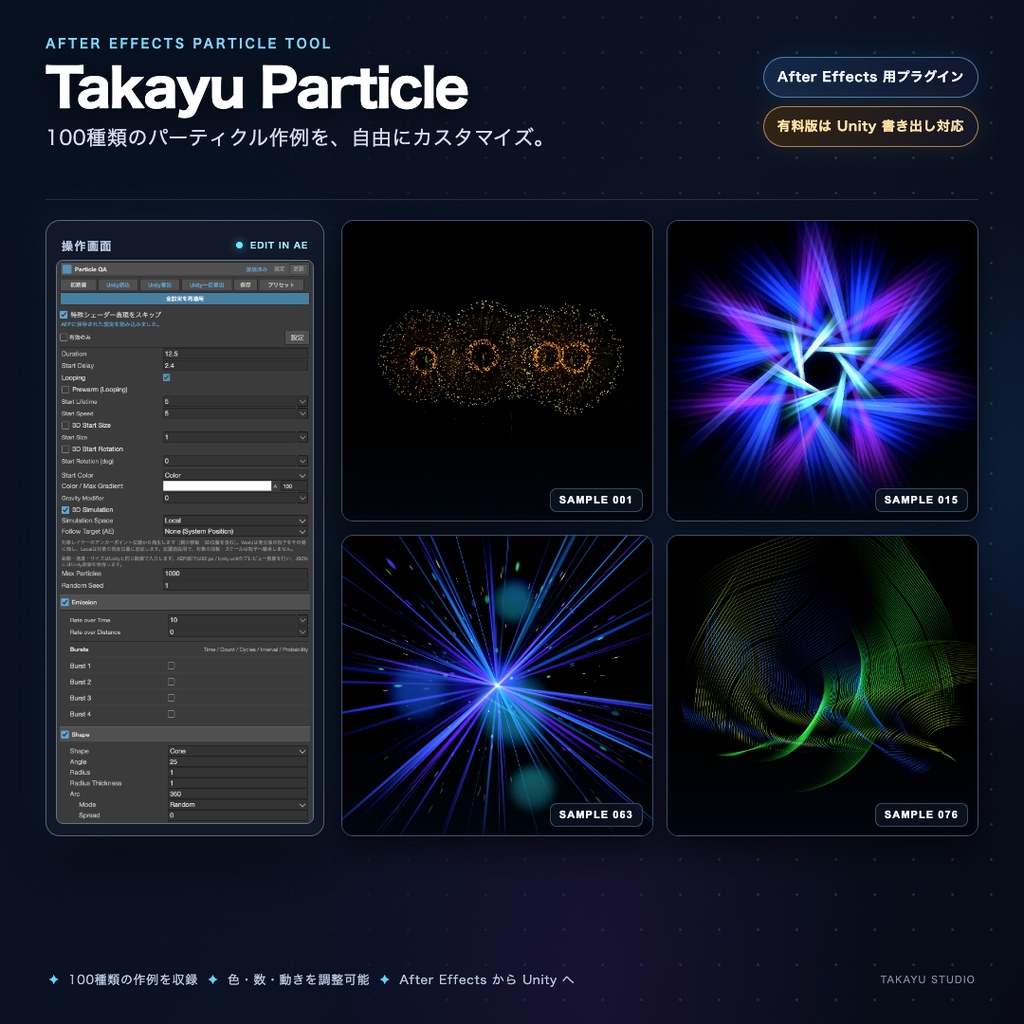Open the Start Speed mode arrow
Screen dimensions: 1024x1024
coord(302,413)
